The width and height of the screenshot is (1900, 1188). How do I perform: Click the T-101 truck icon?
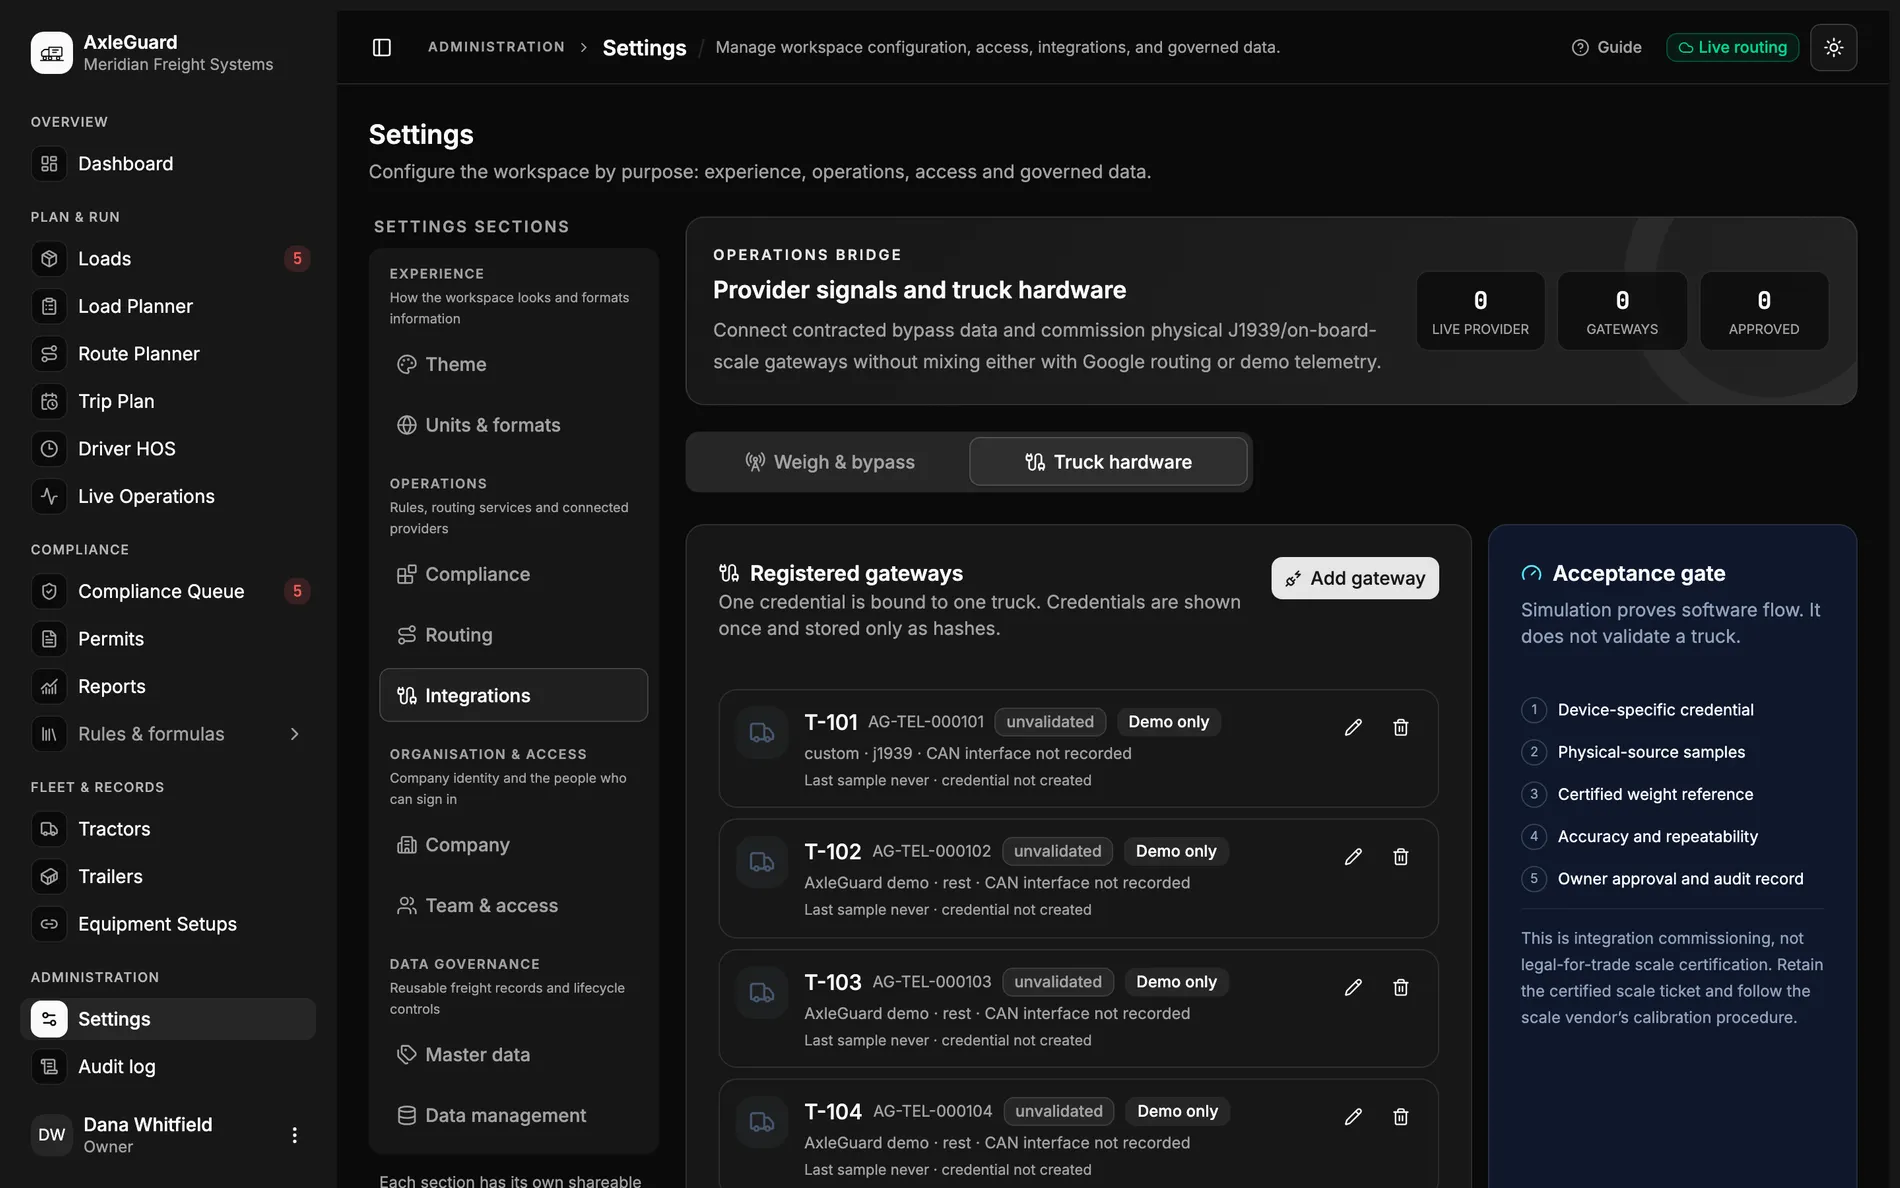tap(762, 733)
